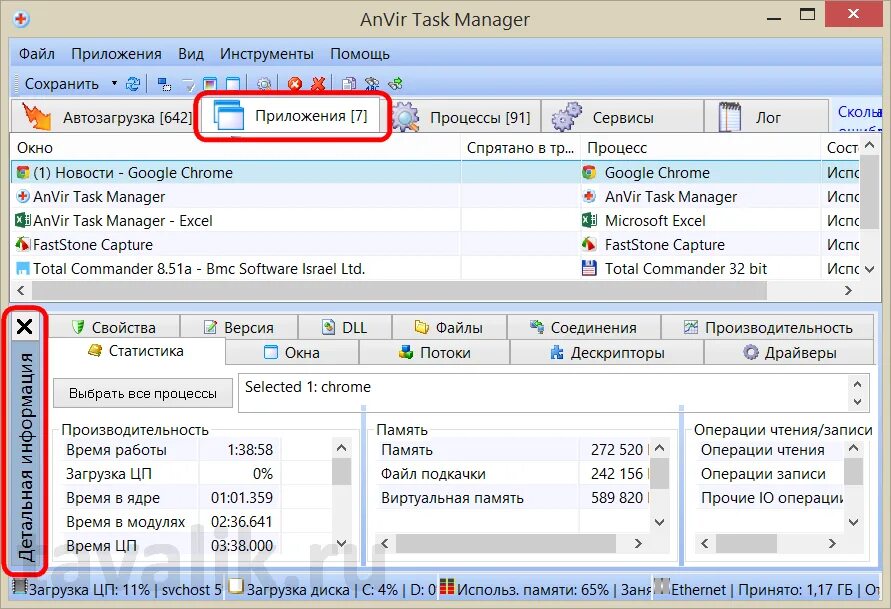
Task: Open the Производительность details tab
Action: pos(768,327)
